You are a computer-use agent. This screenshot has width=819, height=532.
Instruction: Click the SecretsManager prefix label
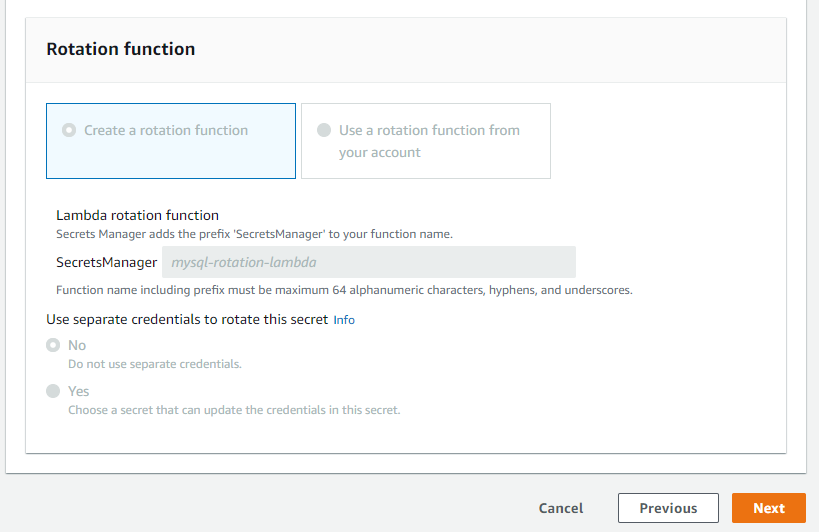[x=106, y=262]
